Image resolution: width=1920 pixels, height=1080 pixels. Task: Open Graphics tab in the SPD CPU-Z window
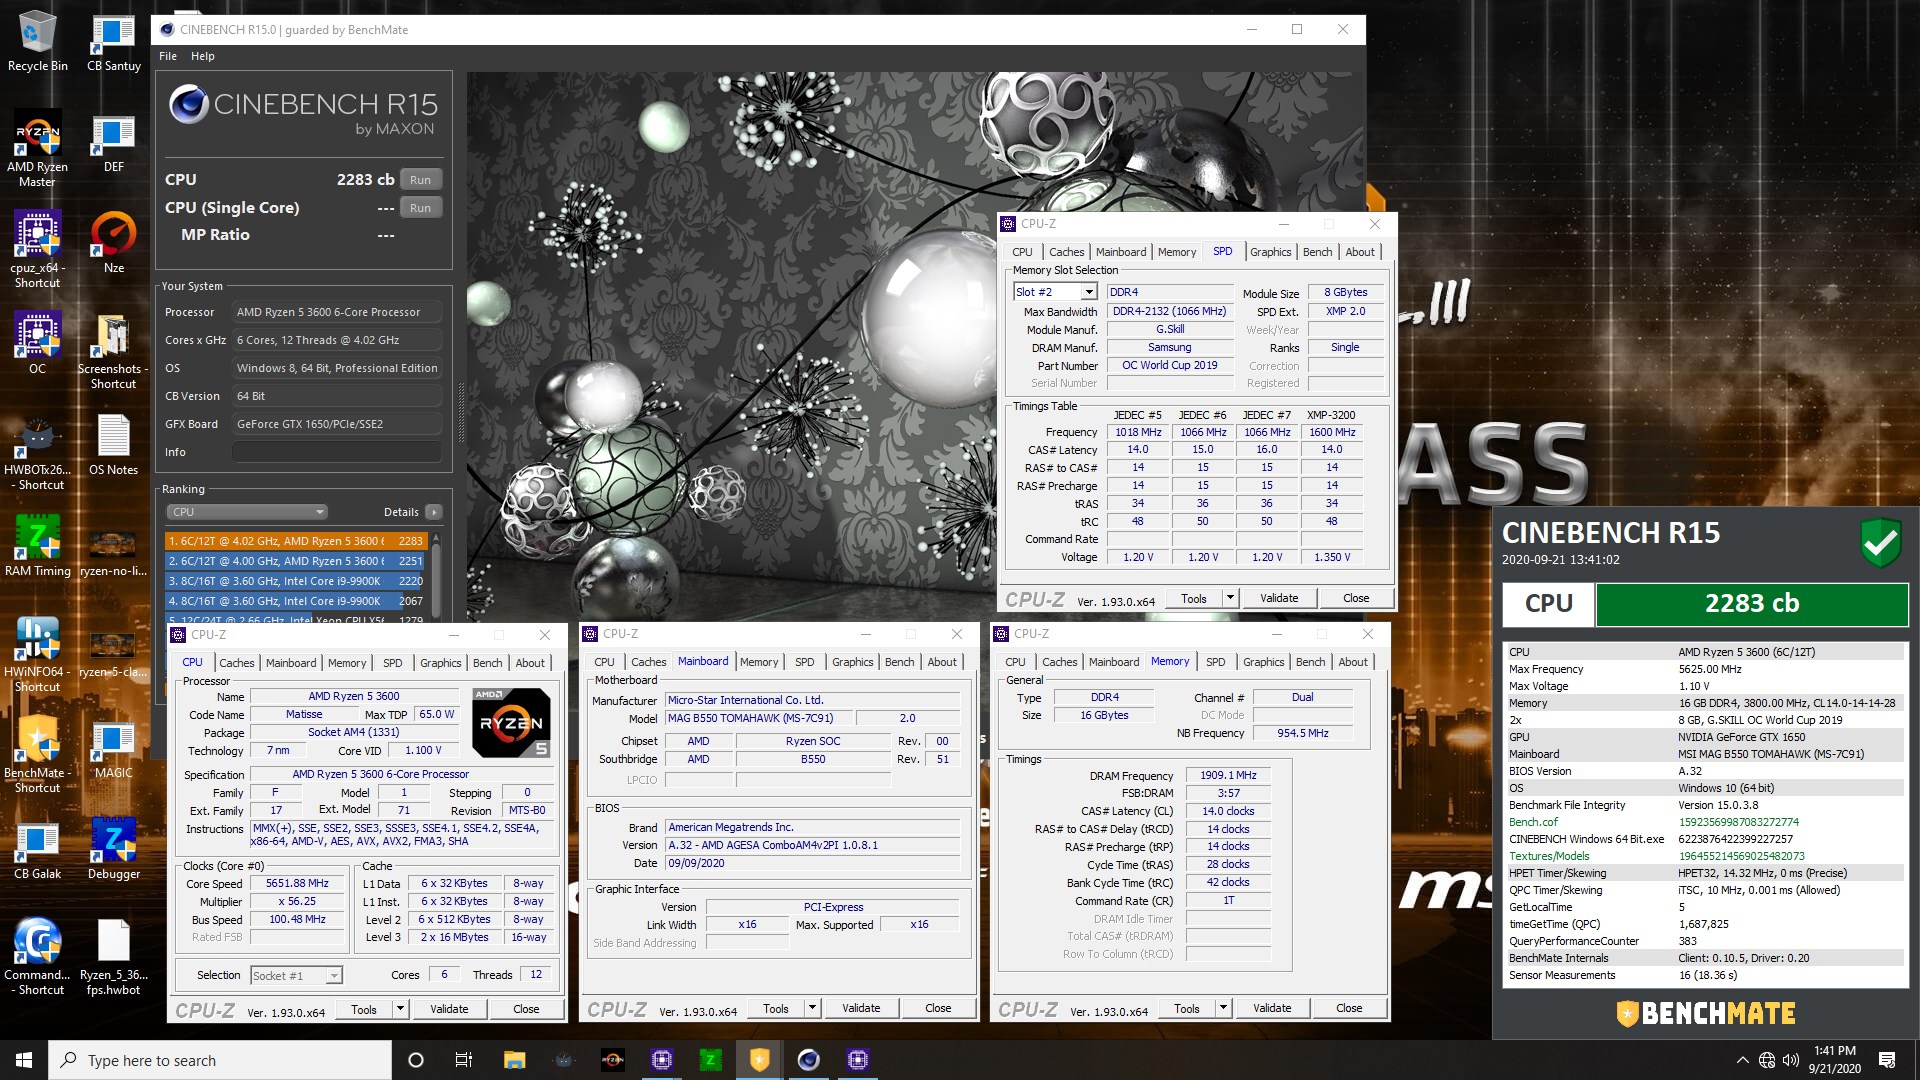click(1270, 252)
